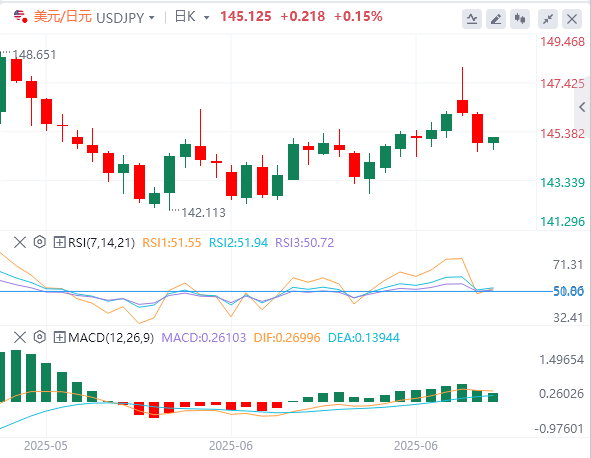
Task: Click the 美元/日元 pair name
Action: (63, 17)
